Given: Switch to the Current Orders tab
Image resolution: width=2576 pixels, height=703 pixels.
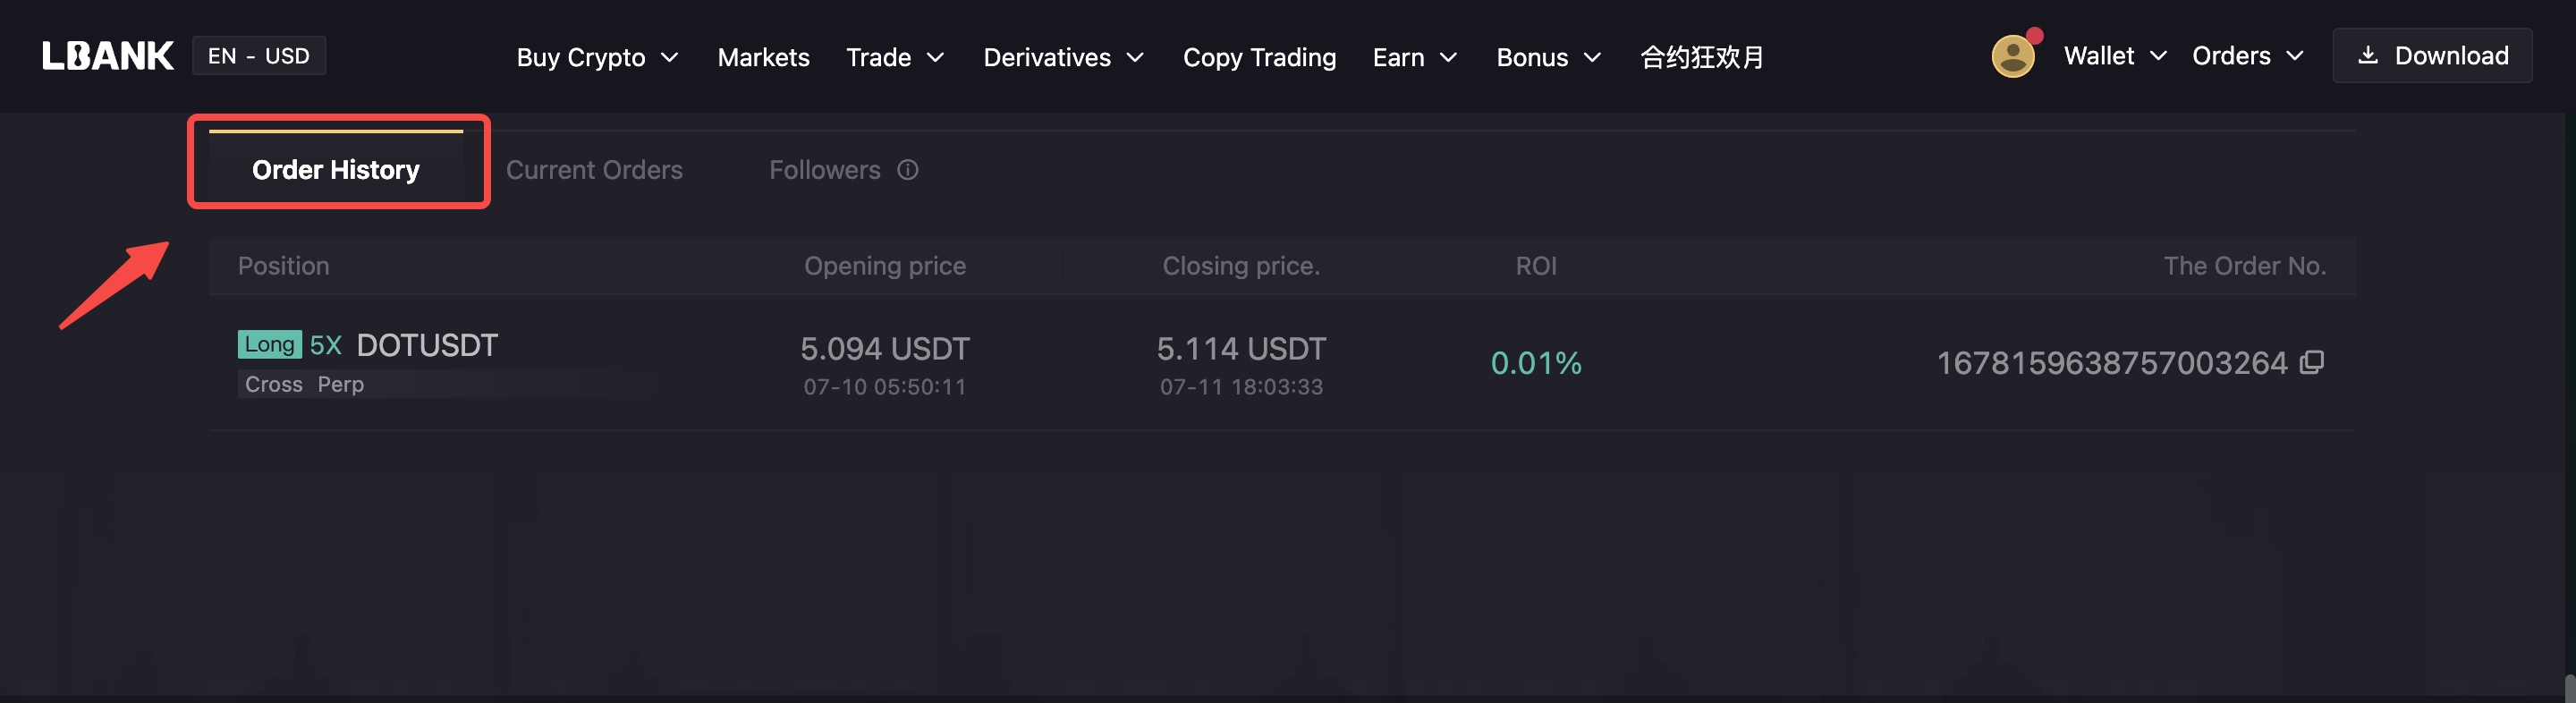Looking at the screenshot, I should coord(594,170).
